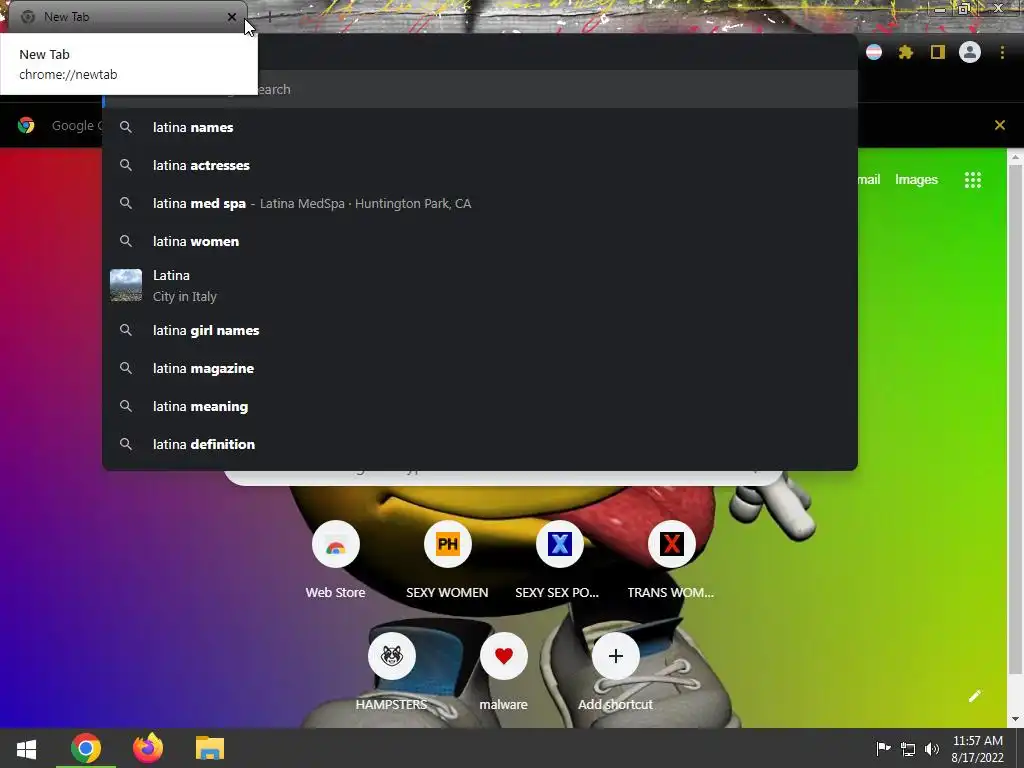Open the Latina City in Italy suggestion

tap(480, 285)
